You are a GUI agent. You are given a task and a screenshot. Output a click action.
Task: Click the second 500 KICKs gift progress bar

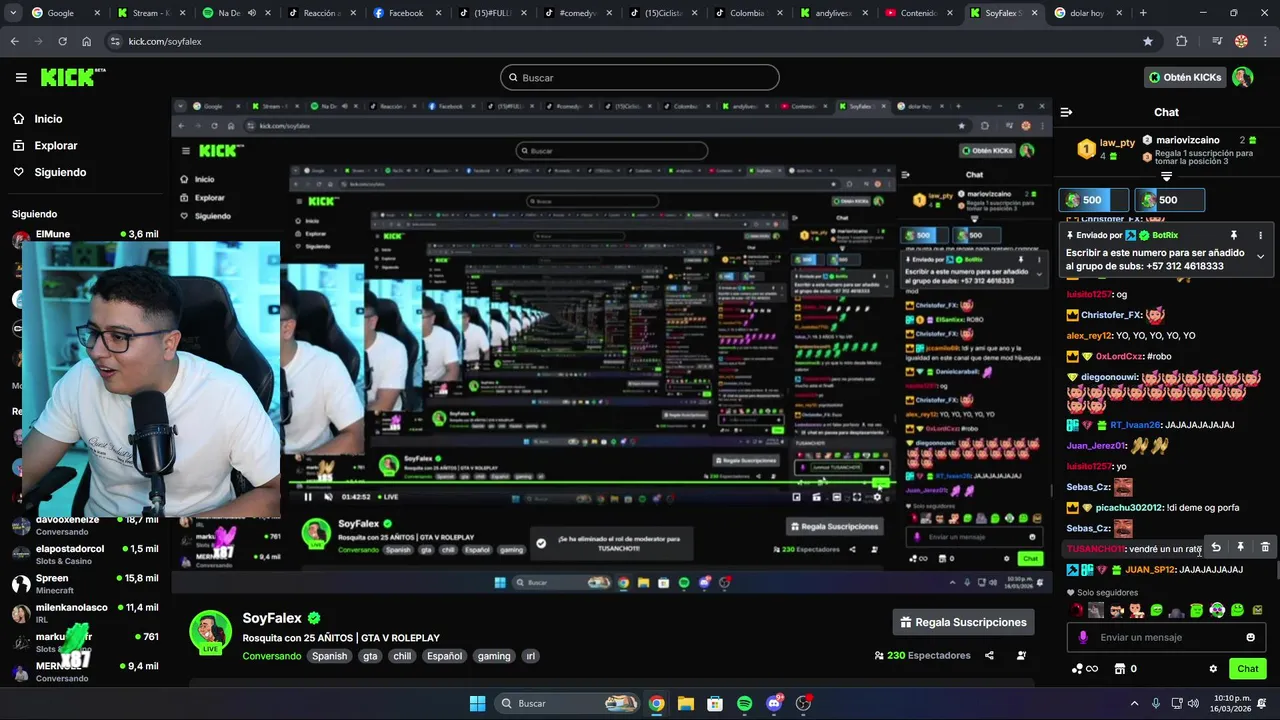tap(1170, 200)
